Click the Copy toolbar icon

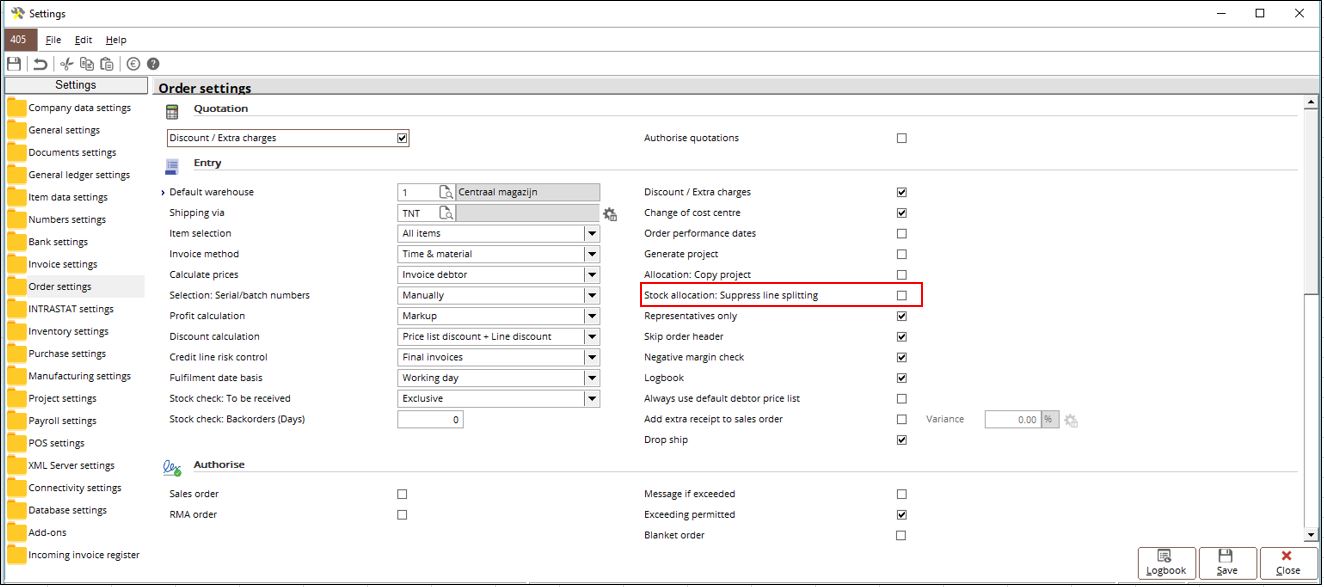click(87, 63)
